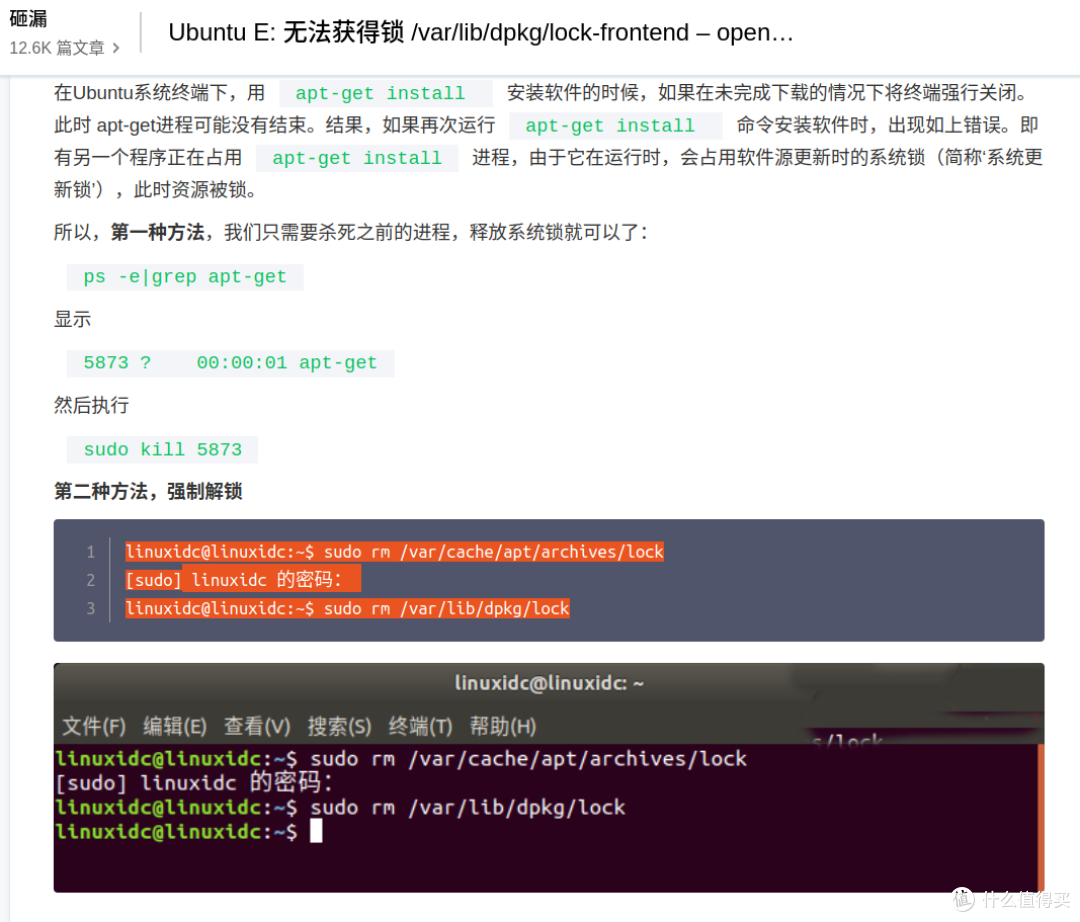The width and height of the screenshot is (1080, 922).
Task: Click line number 1 in the code block
Action: (91, 552)
